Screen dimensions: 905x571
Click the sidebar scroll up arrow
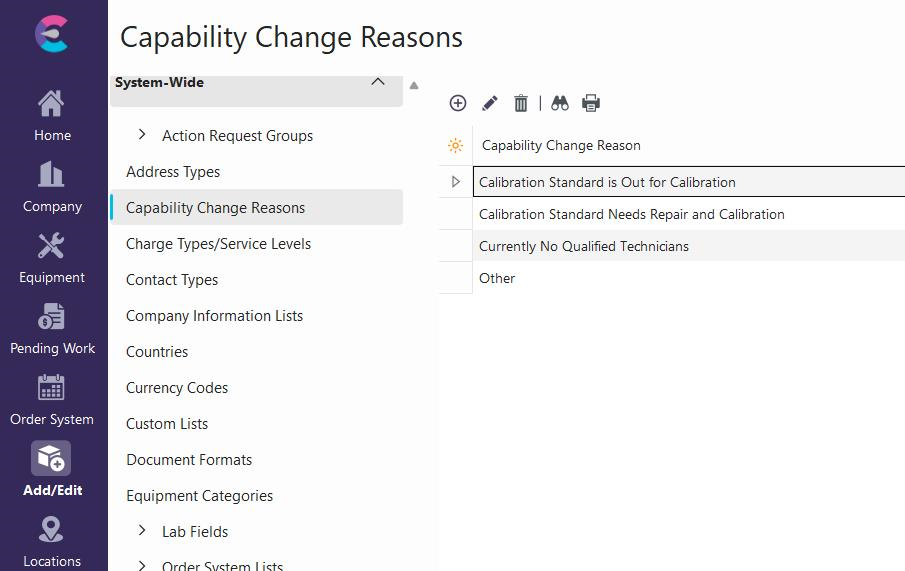pyautogui.click(x=414, y=86)
